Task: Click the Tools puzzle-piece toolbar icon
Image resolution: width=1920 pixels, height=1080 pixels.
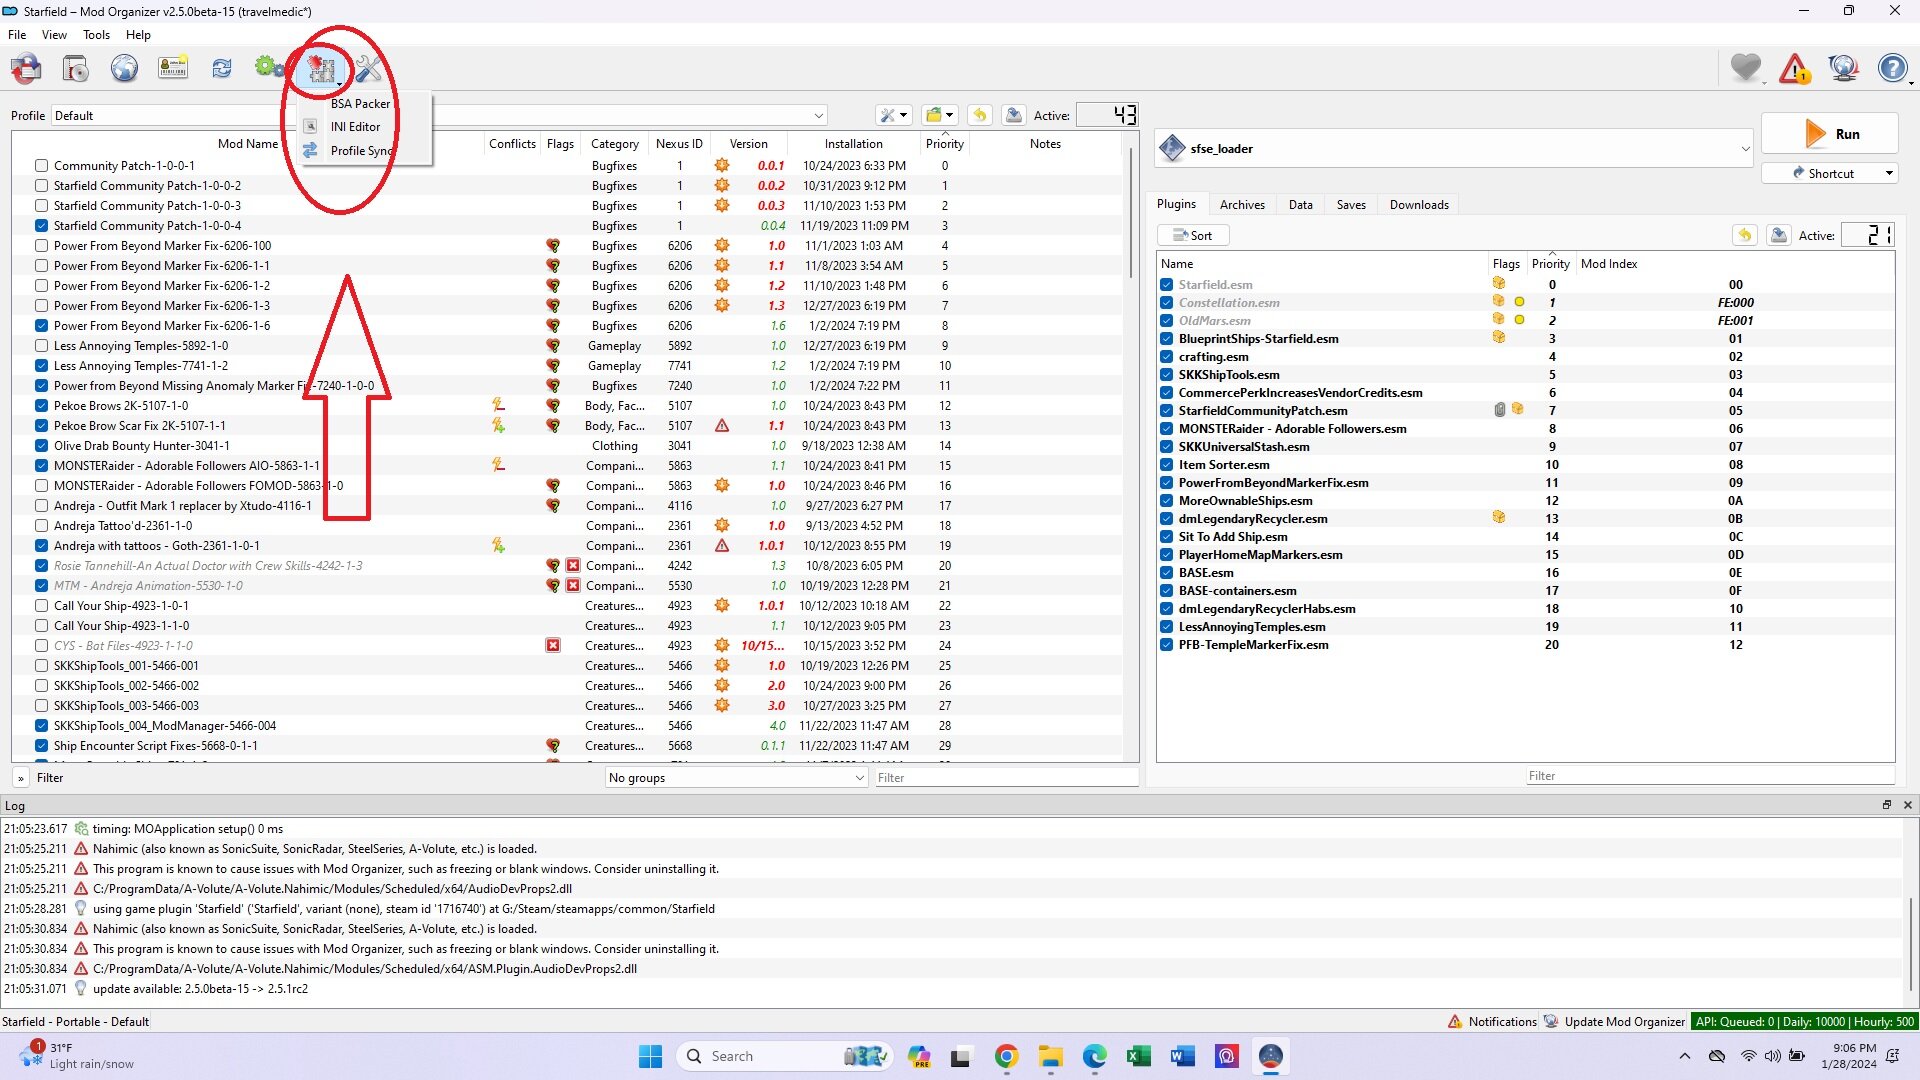Action: coord(321,68)
